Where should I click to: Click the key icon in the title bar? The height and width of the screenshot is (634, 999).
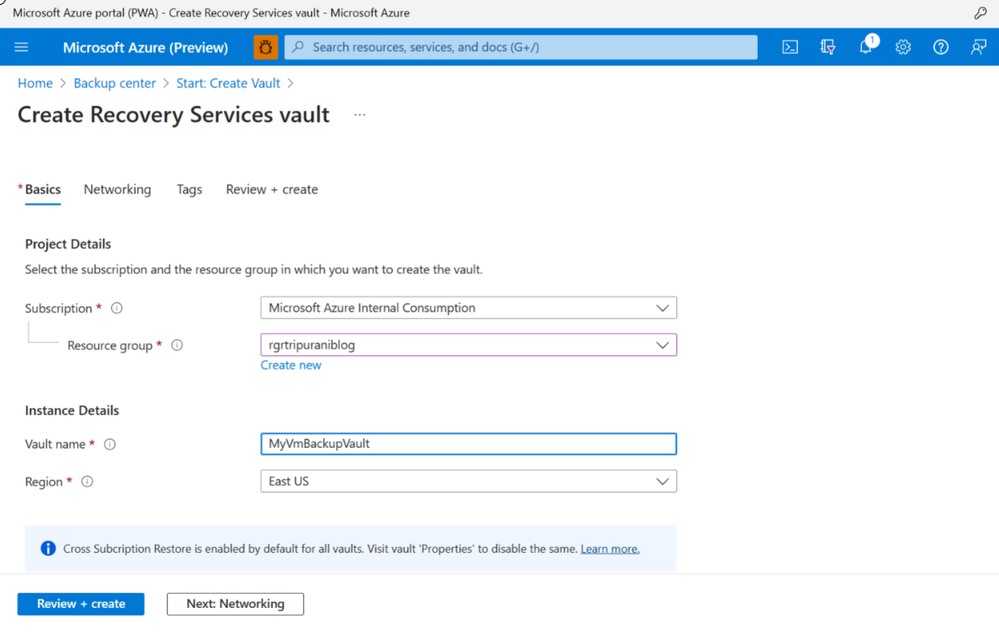click(x=981, y=13)
